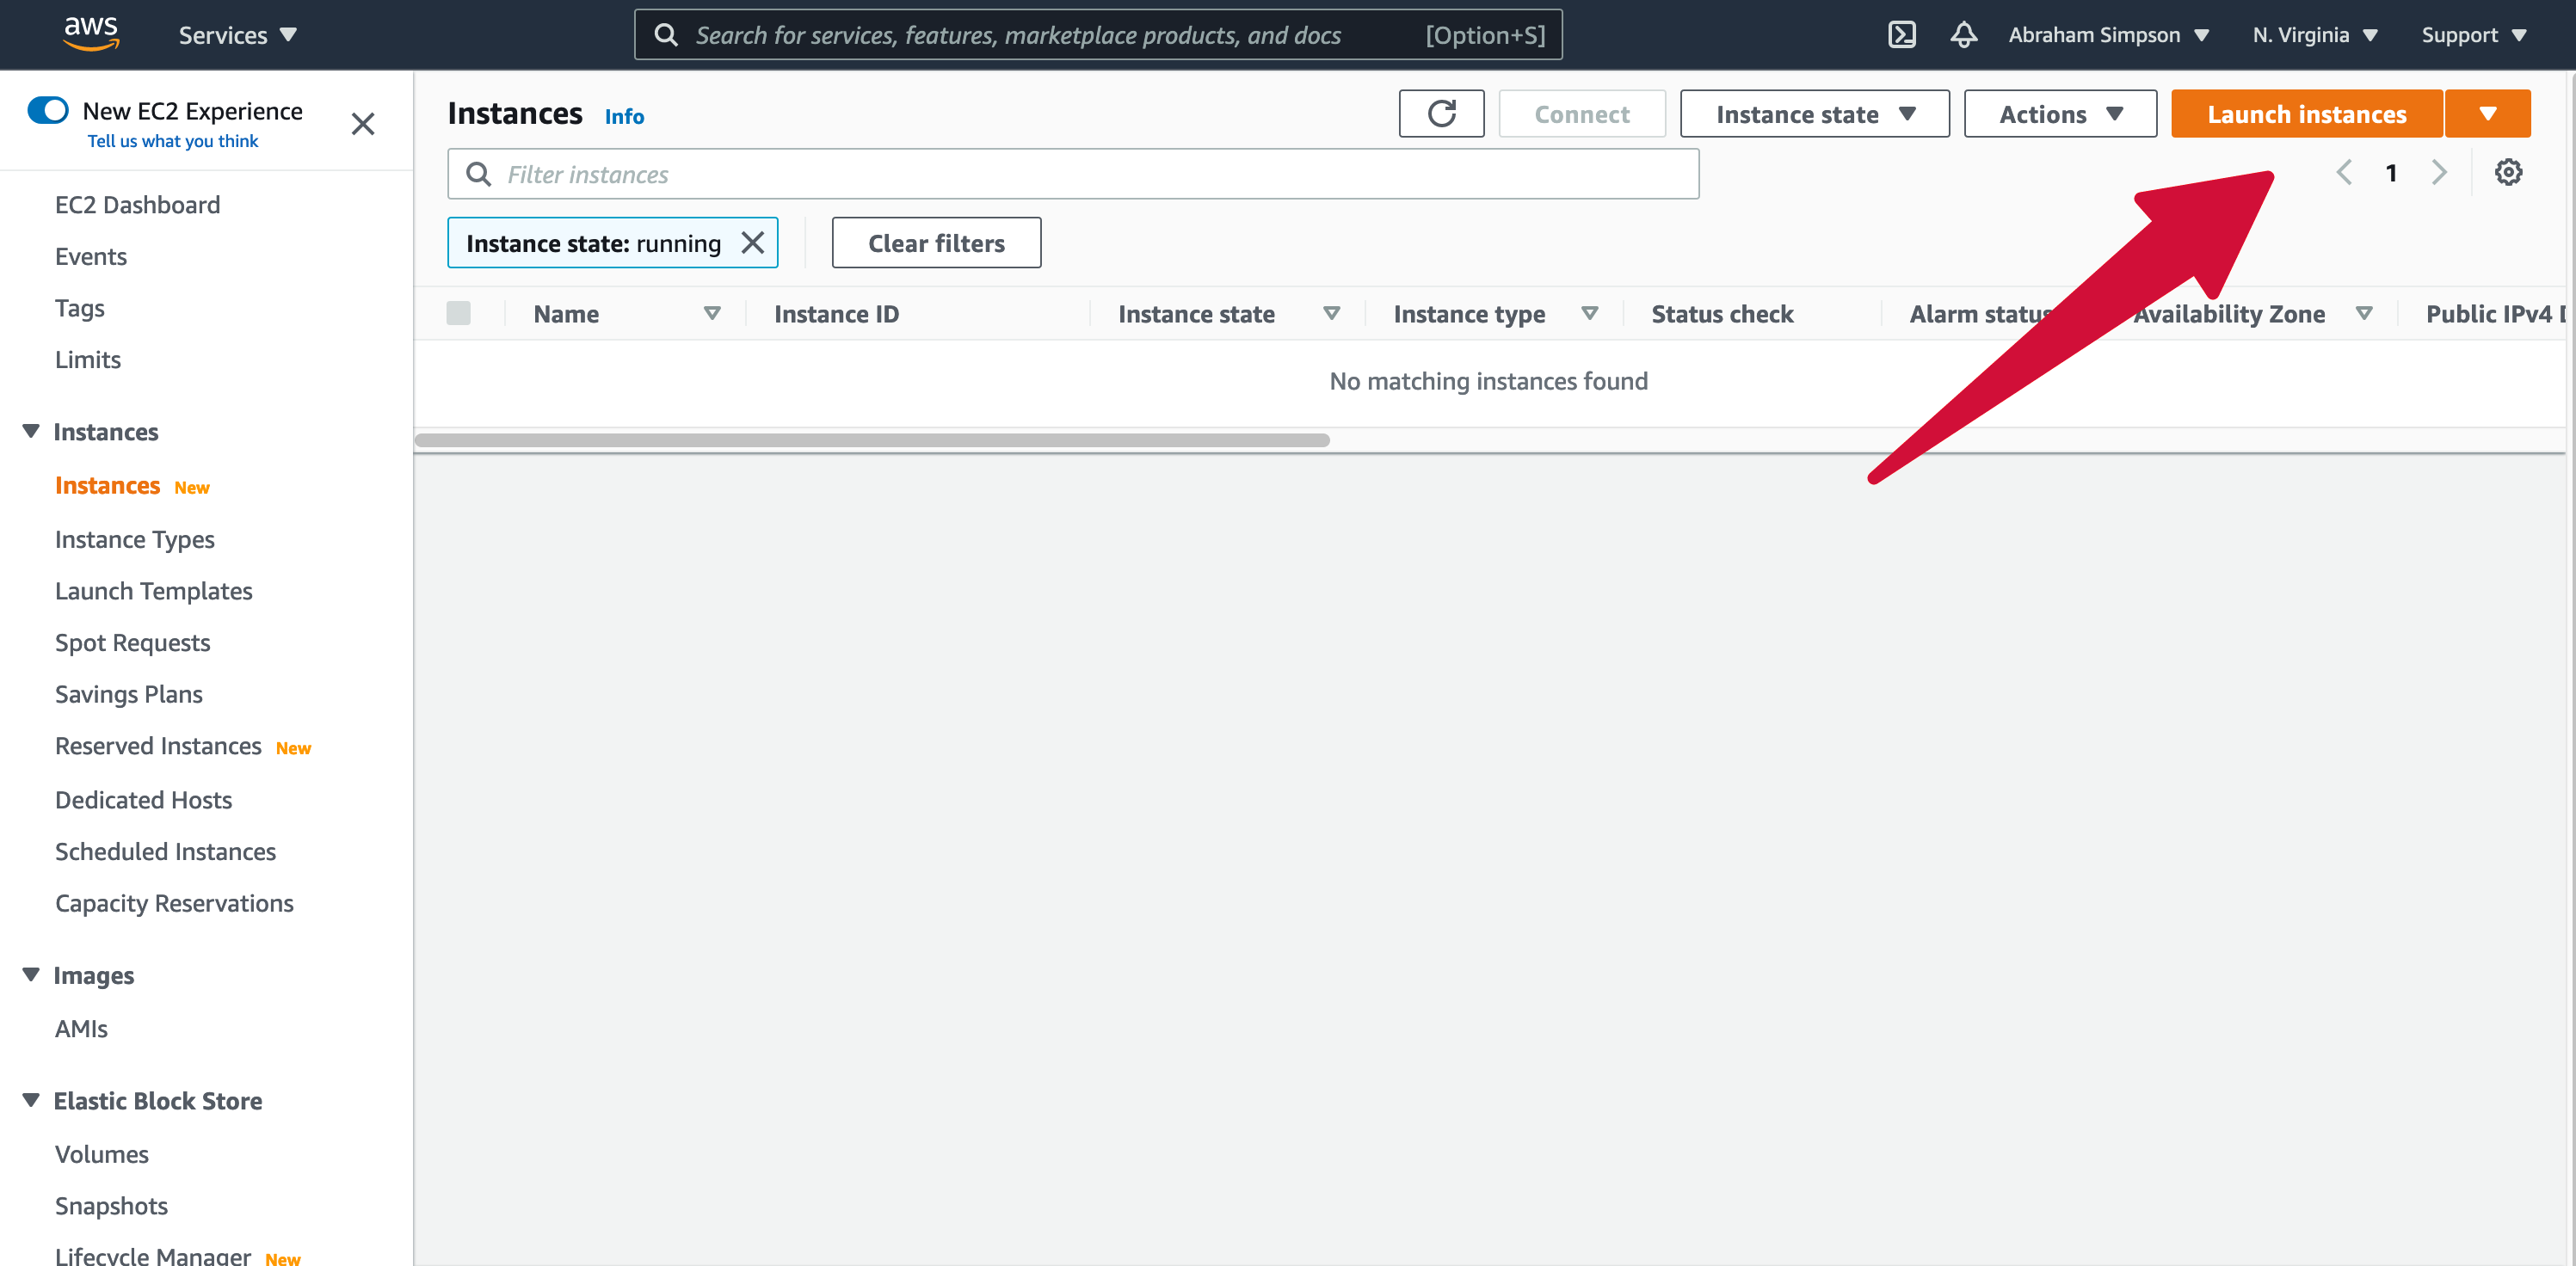The width and height of the screenshot is (2576, 1266).
Task: Click the N. Virginia region selector
Action: (x=2312, y=34)
